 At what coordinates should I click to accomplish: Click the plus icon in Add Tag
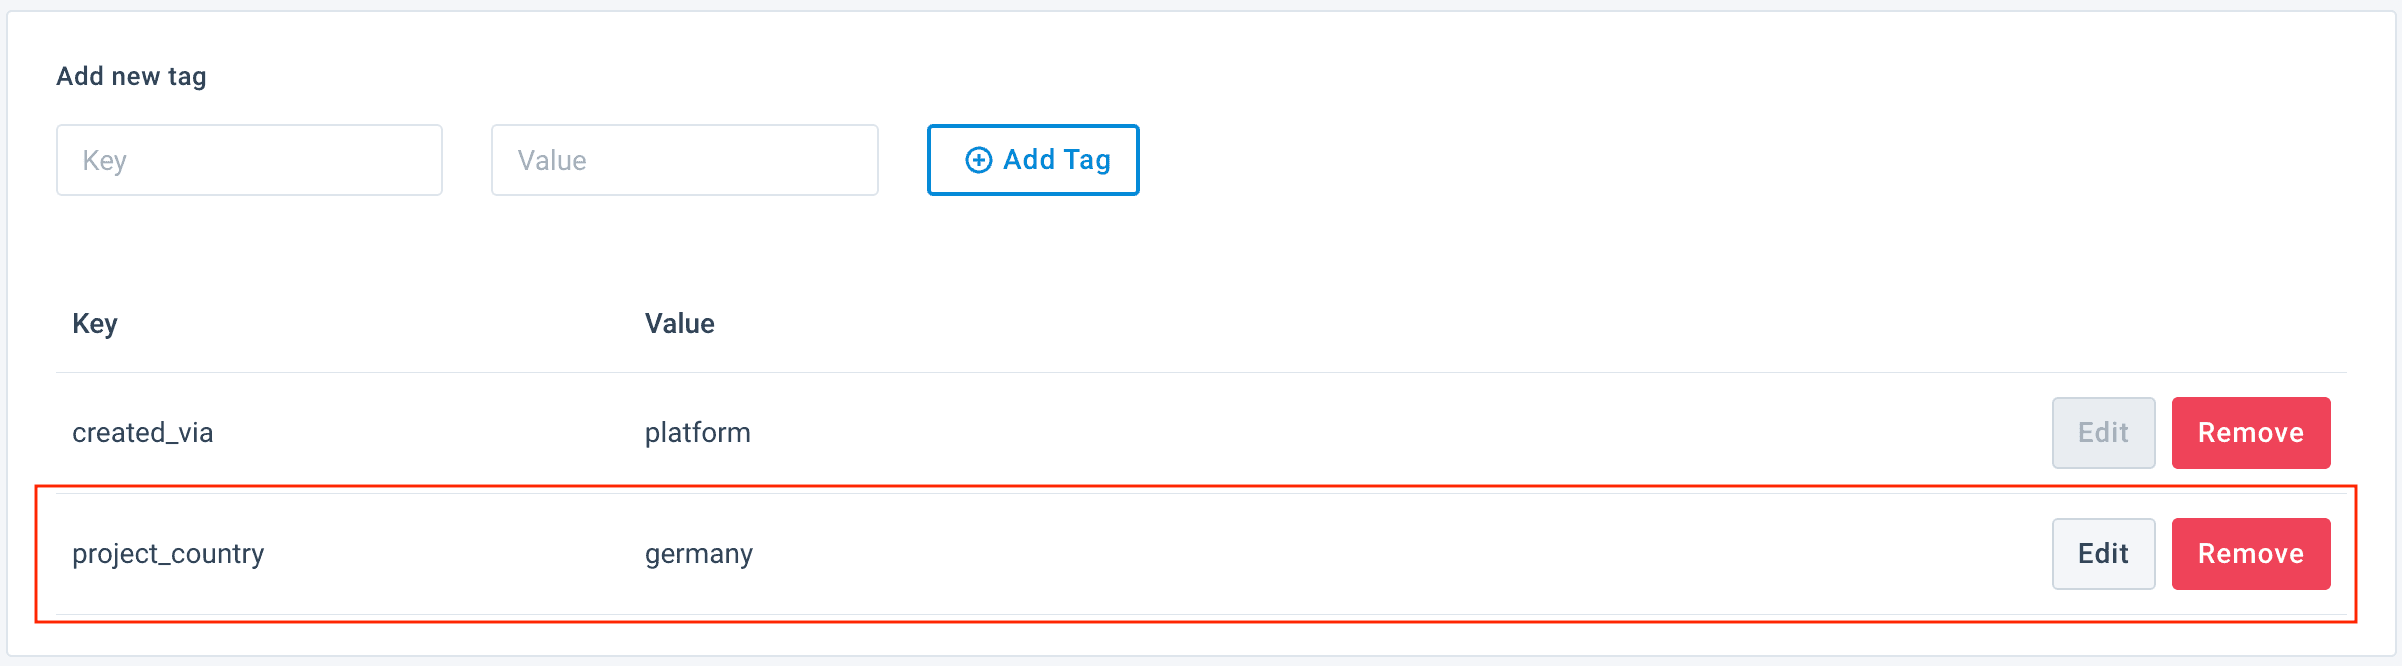tap(978, 160)
